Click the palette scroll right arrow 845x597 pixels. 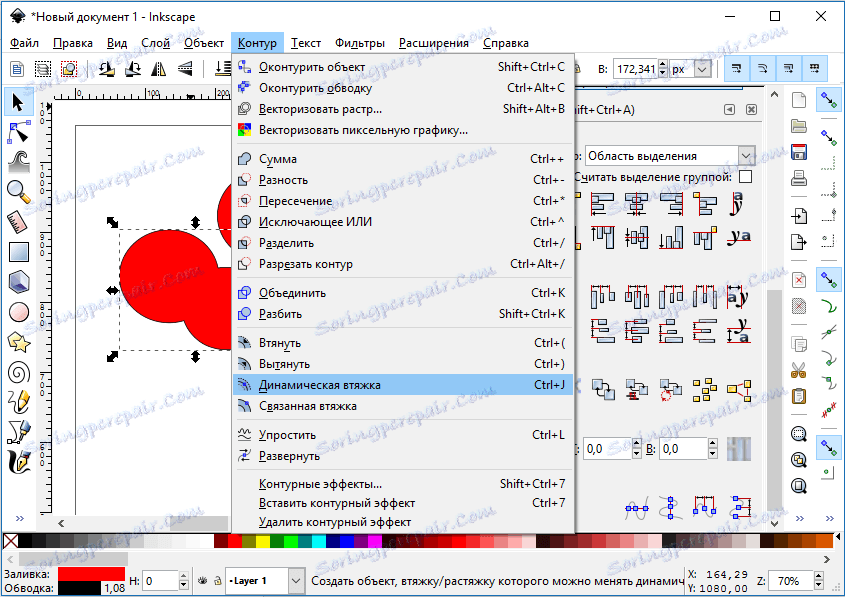pyautogui.click(x=827, y=559)
